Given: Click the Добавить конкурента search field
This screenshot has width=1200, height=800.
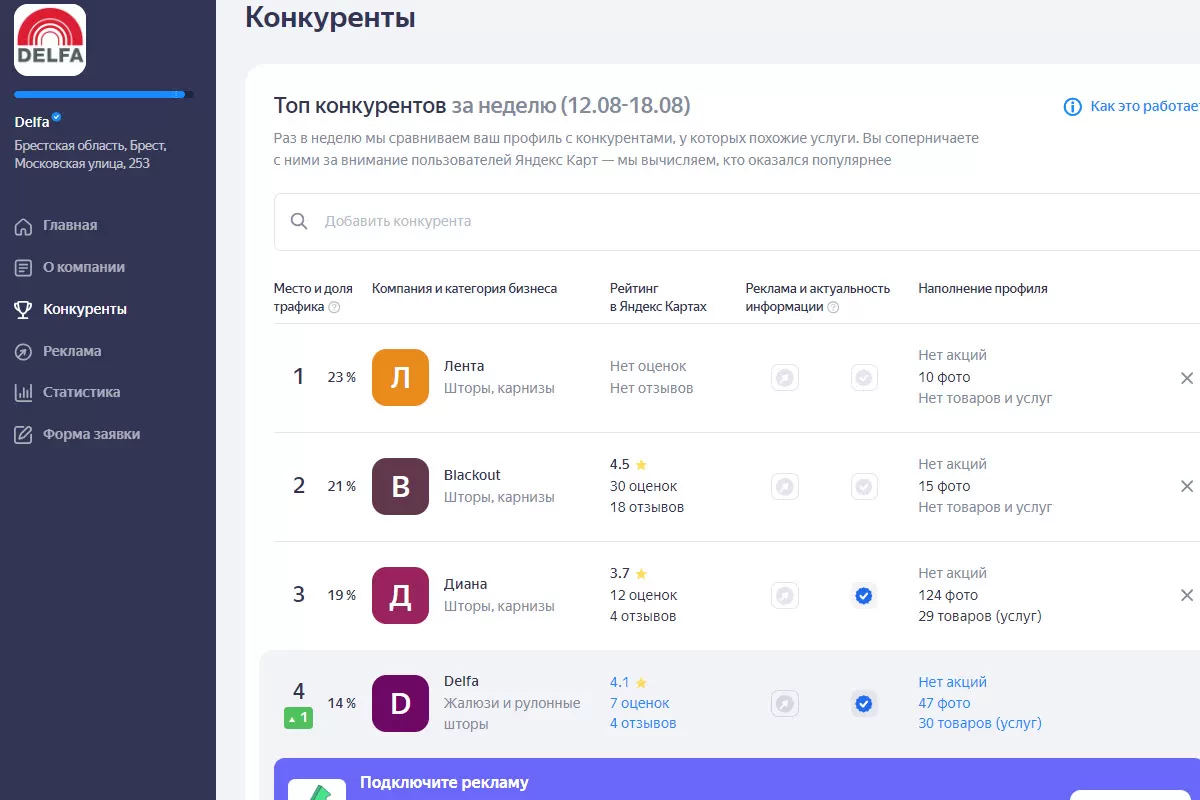Looking at the screenshot, I should (737, 221).
